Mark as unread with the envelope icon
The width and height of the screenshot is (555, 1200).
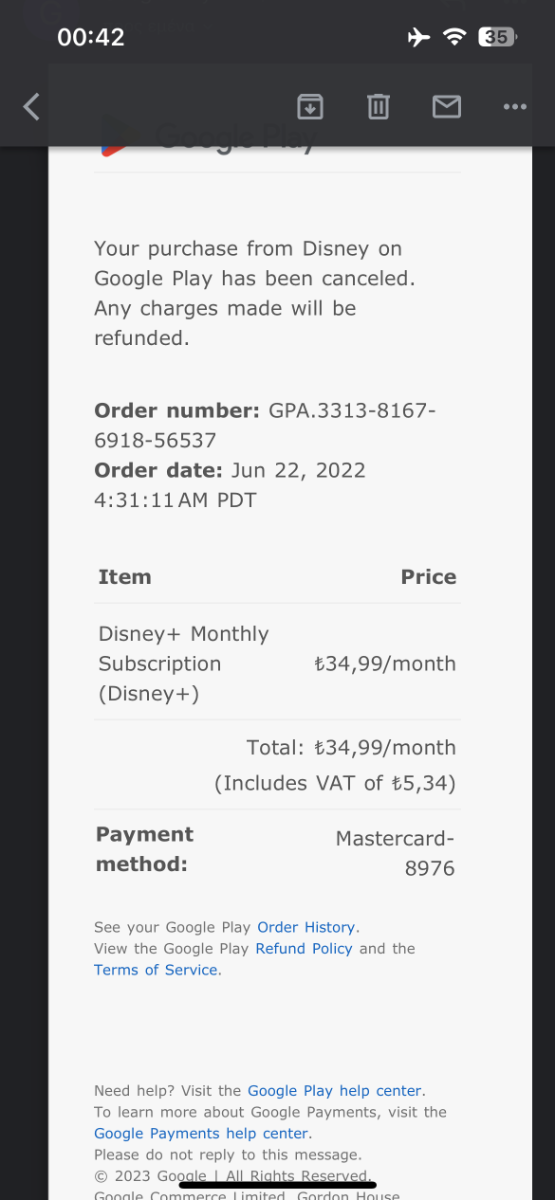(x=446, y=106)
